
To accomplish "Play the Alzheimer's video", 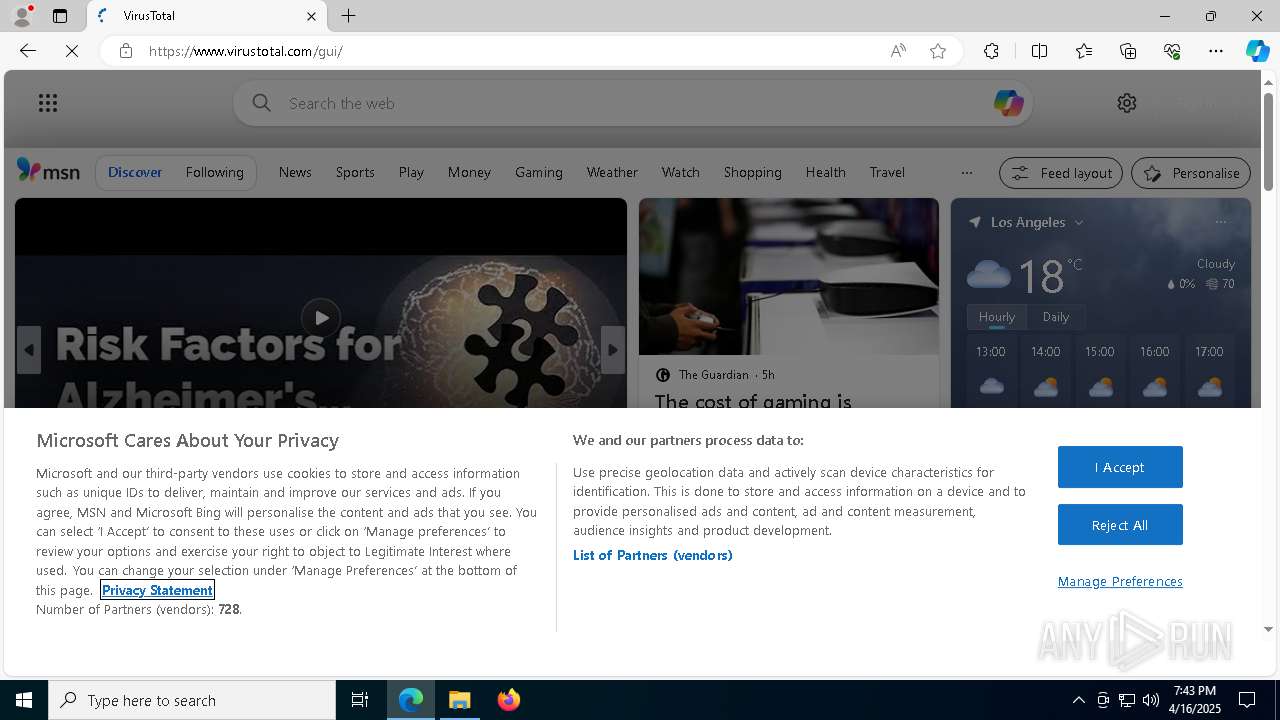I will tap(321, 318).
